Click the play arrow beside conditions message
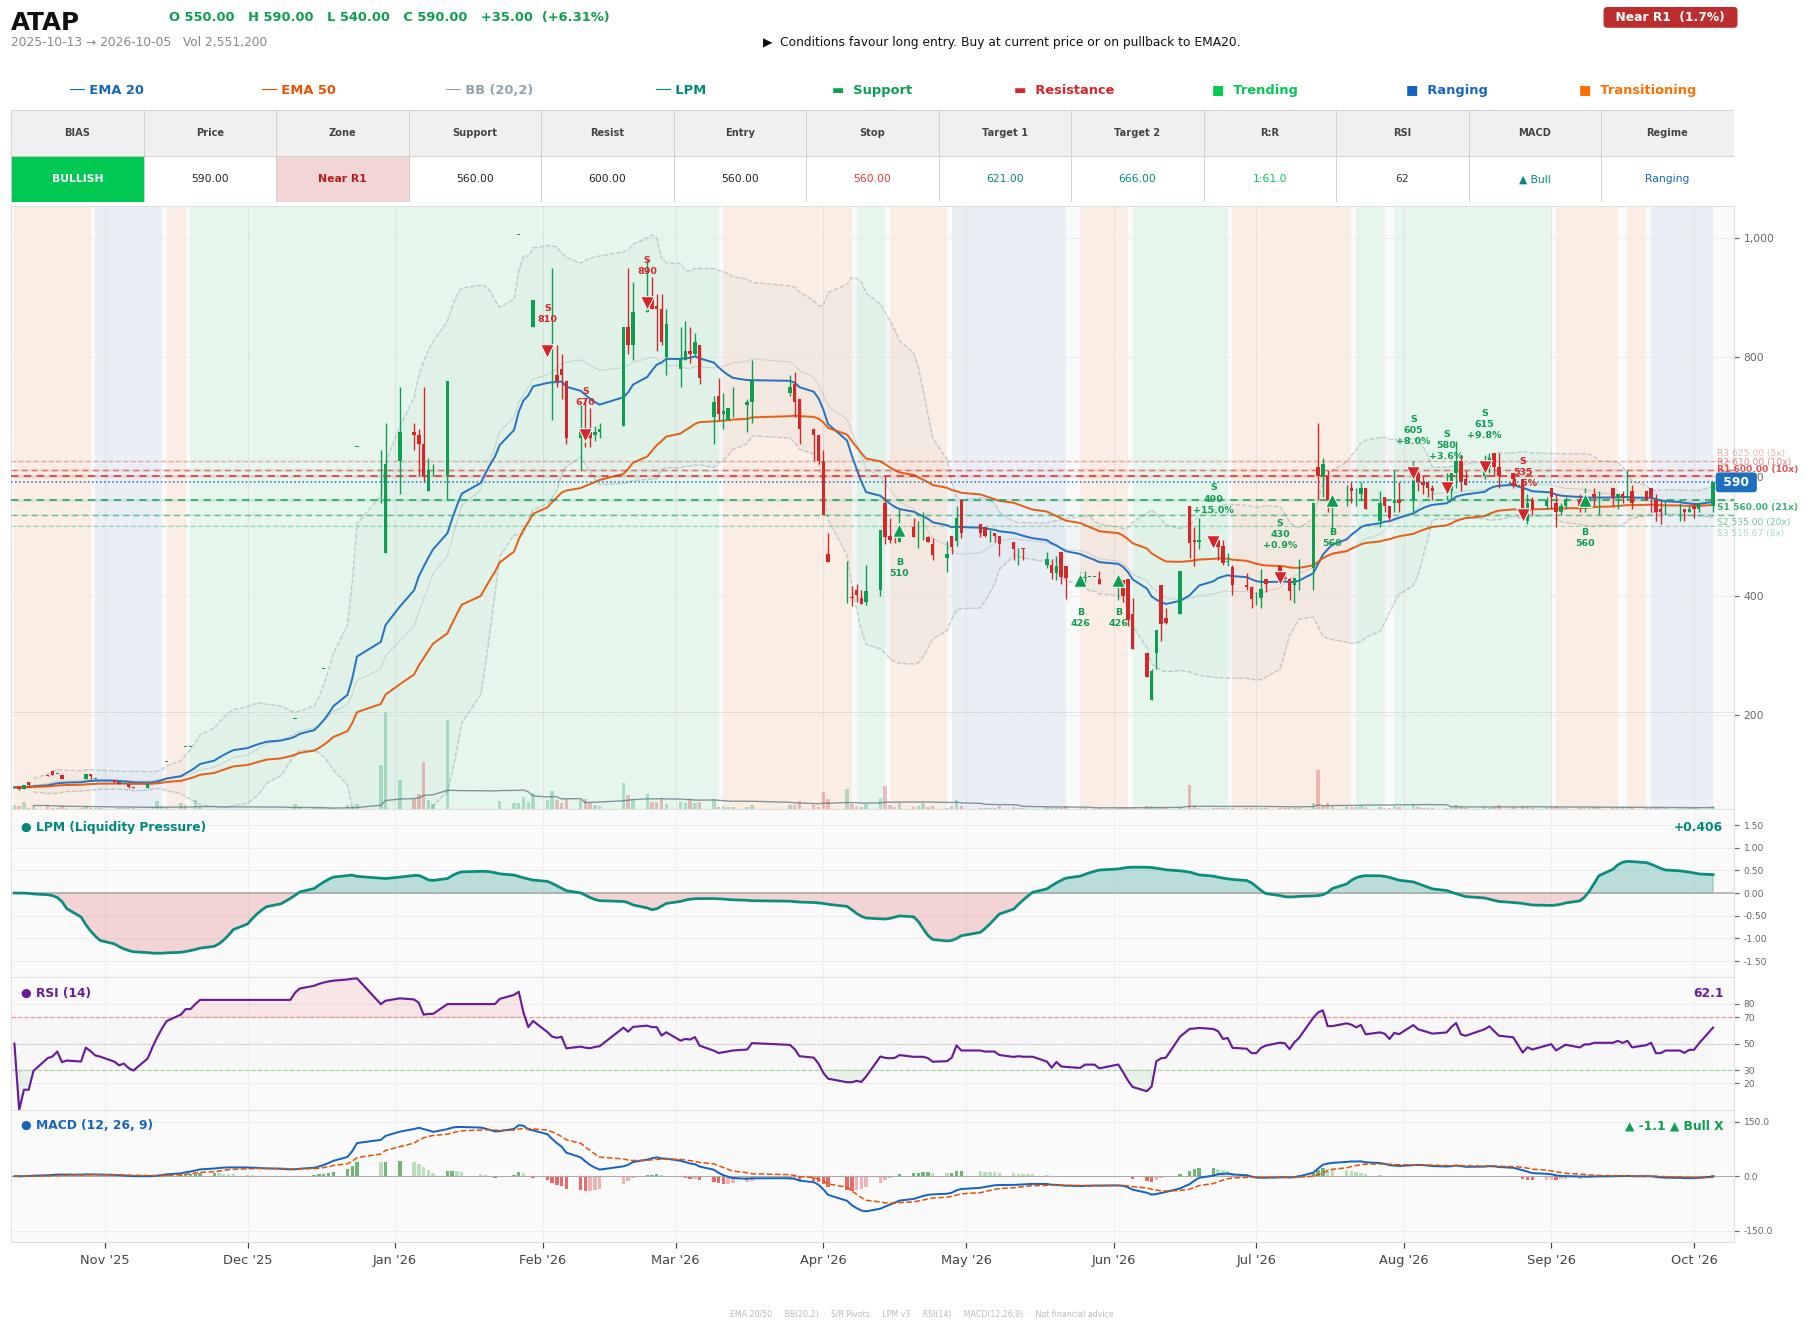 coord(767,42)
